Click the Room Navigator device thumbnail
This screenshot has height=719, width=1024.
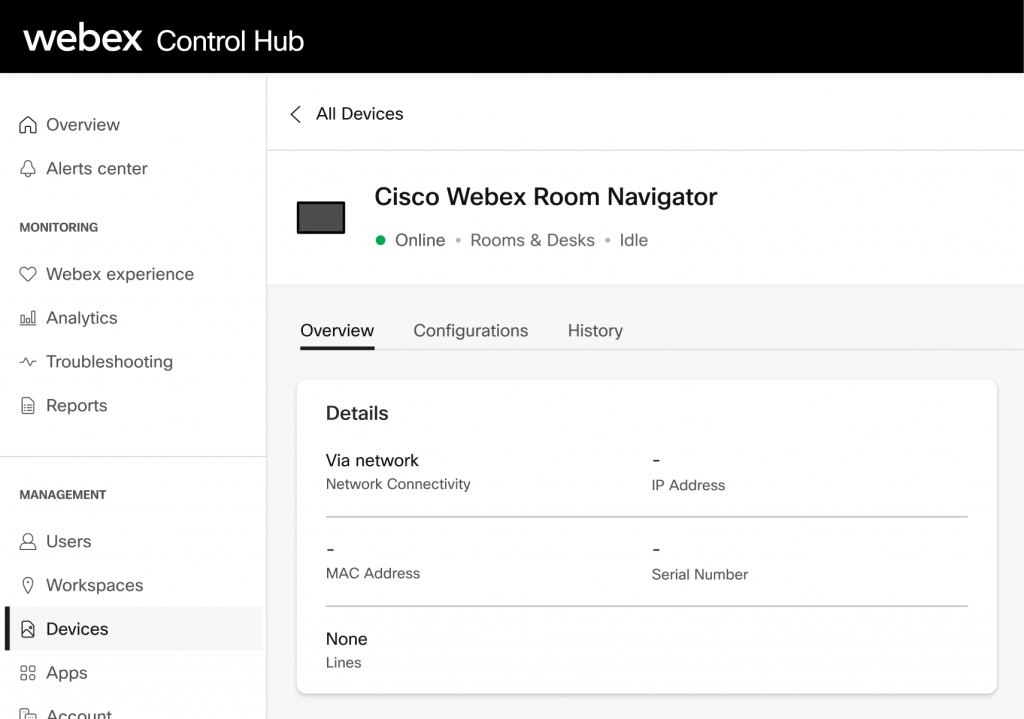(320, 216)
